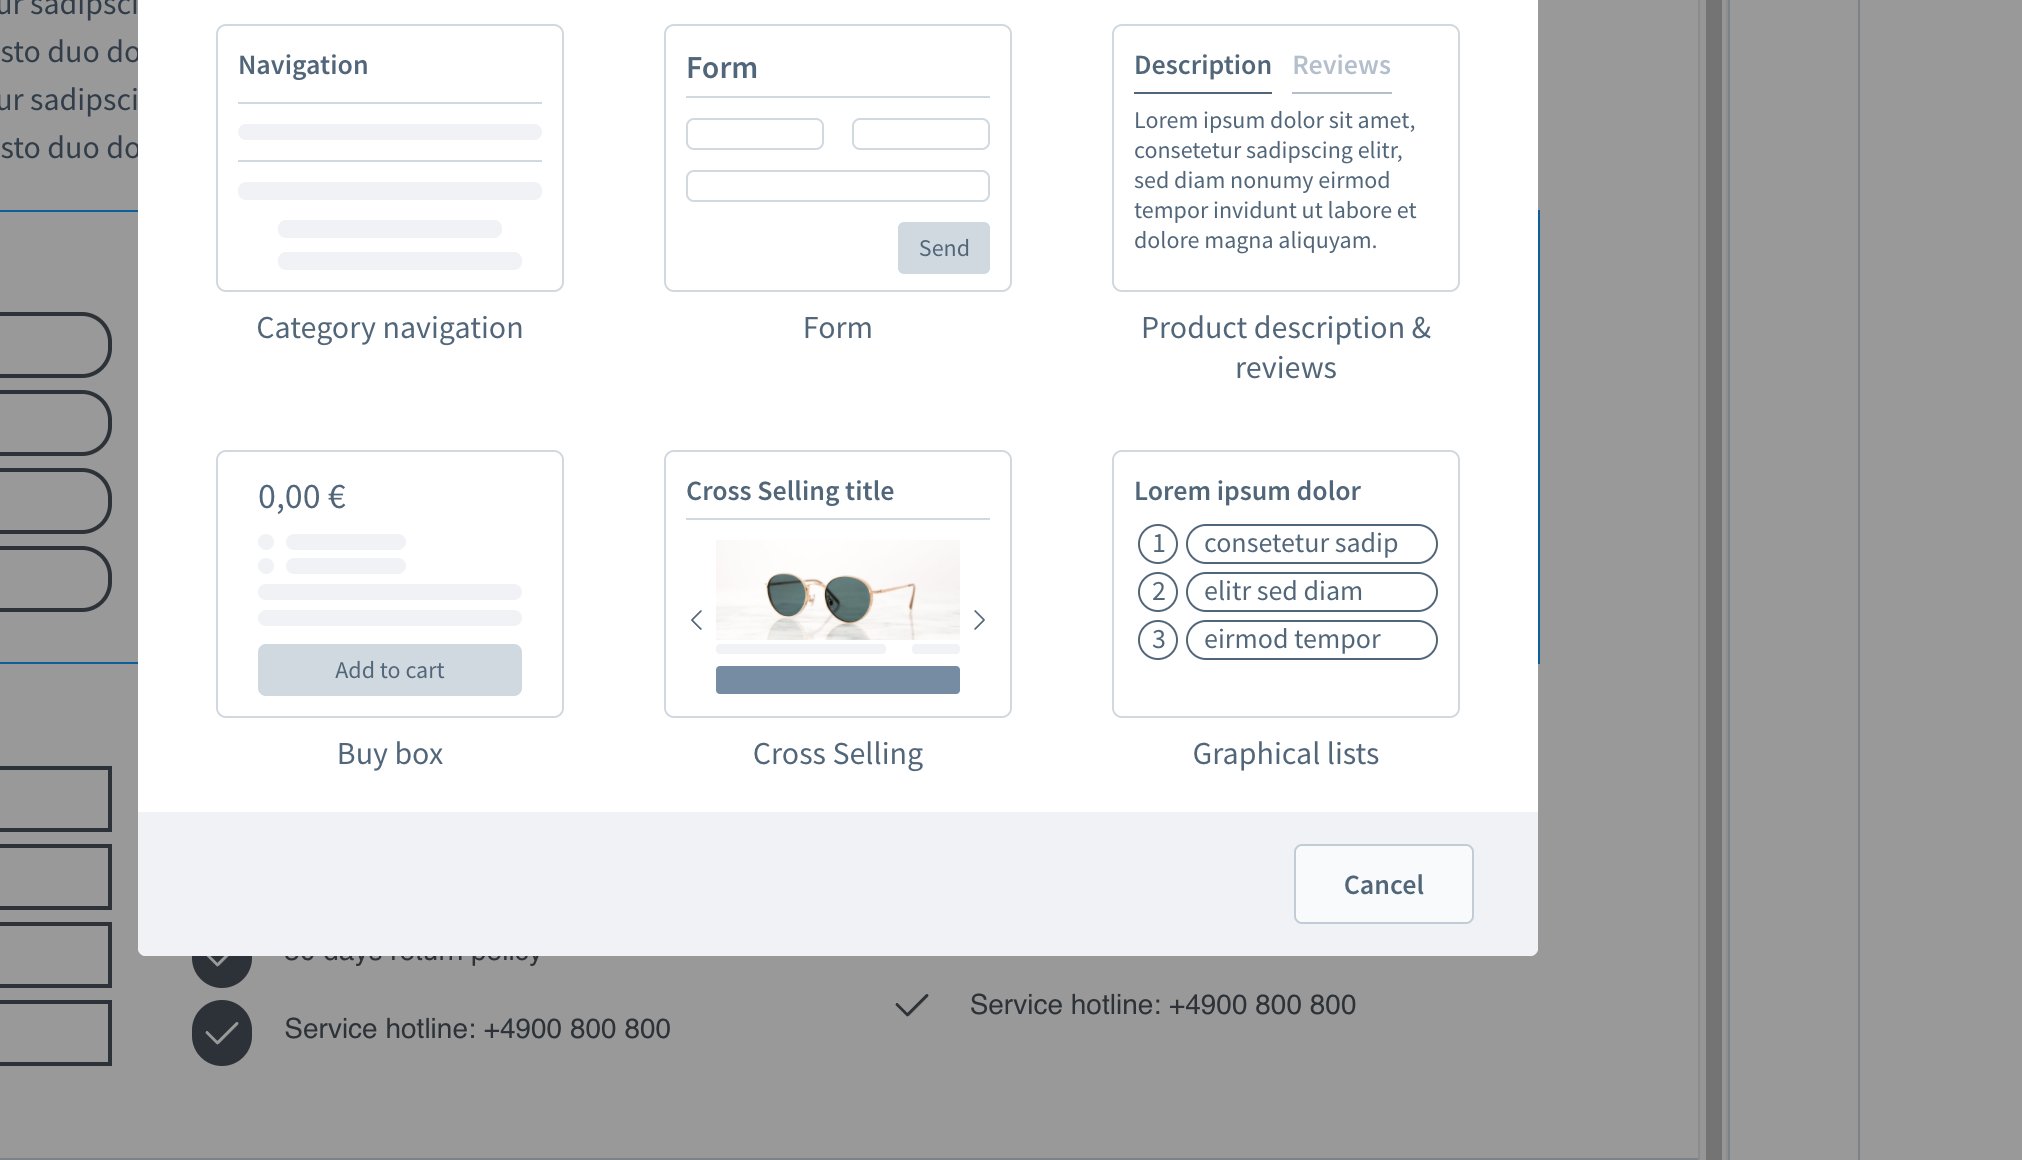This screenshot has width=2022, height=1160.
Task: Click the Add to cart button in Buy box
Action: [389, 670]
